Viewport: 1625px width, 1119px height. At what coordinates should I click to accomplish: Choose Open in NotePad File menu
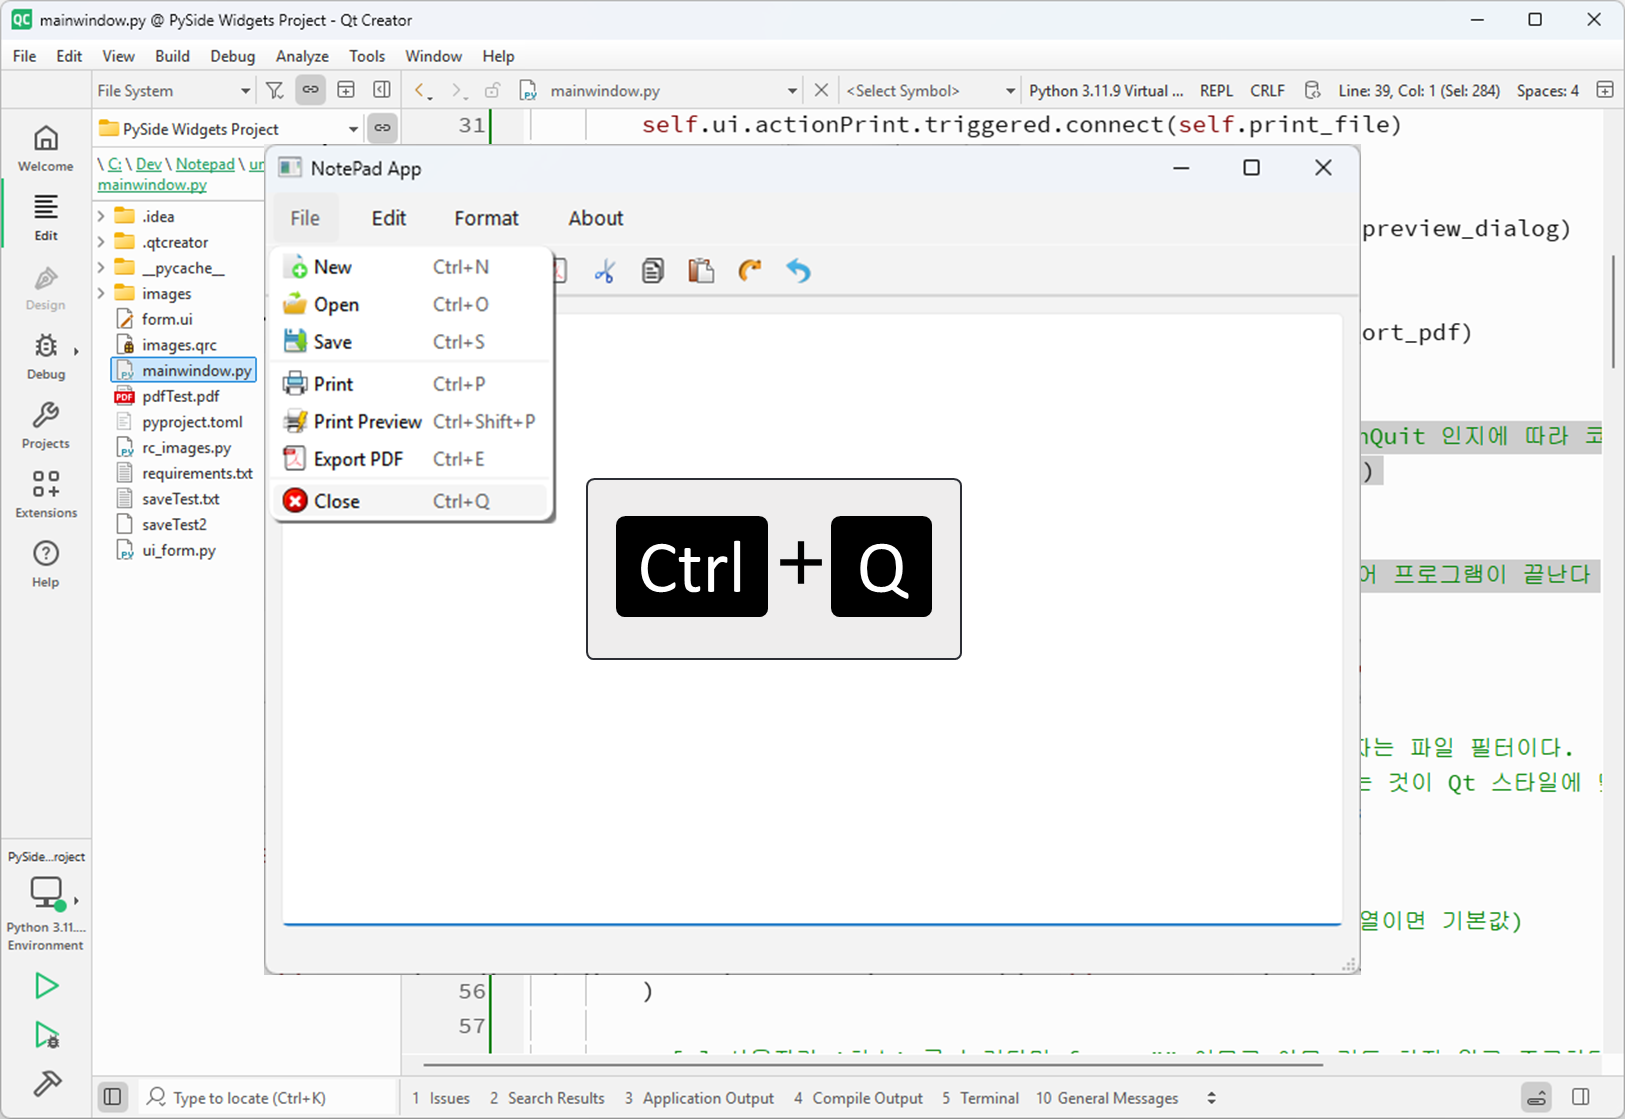point(411,304)
